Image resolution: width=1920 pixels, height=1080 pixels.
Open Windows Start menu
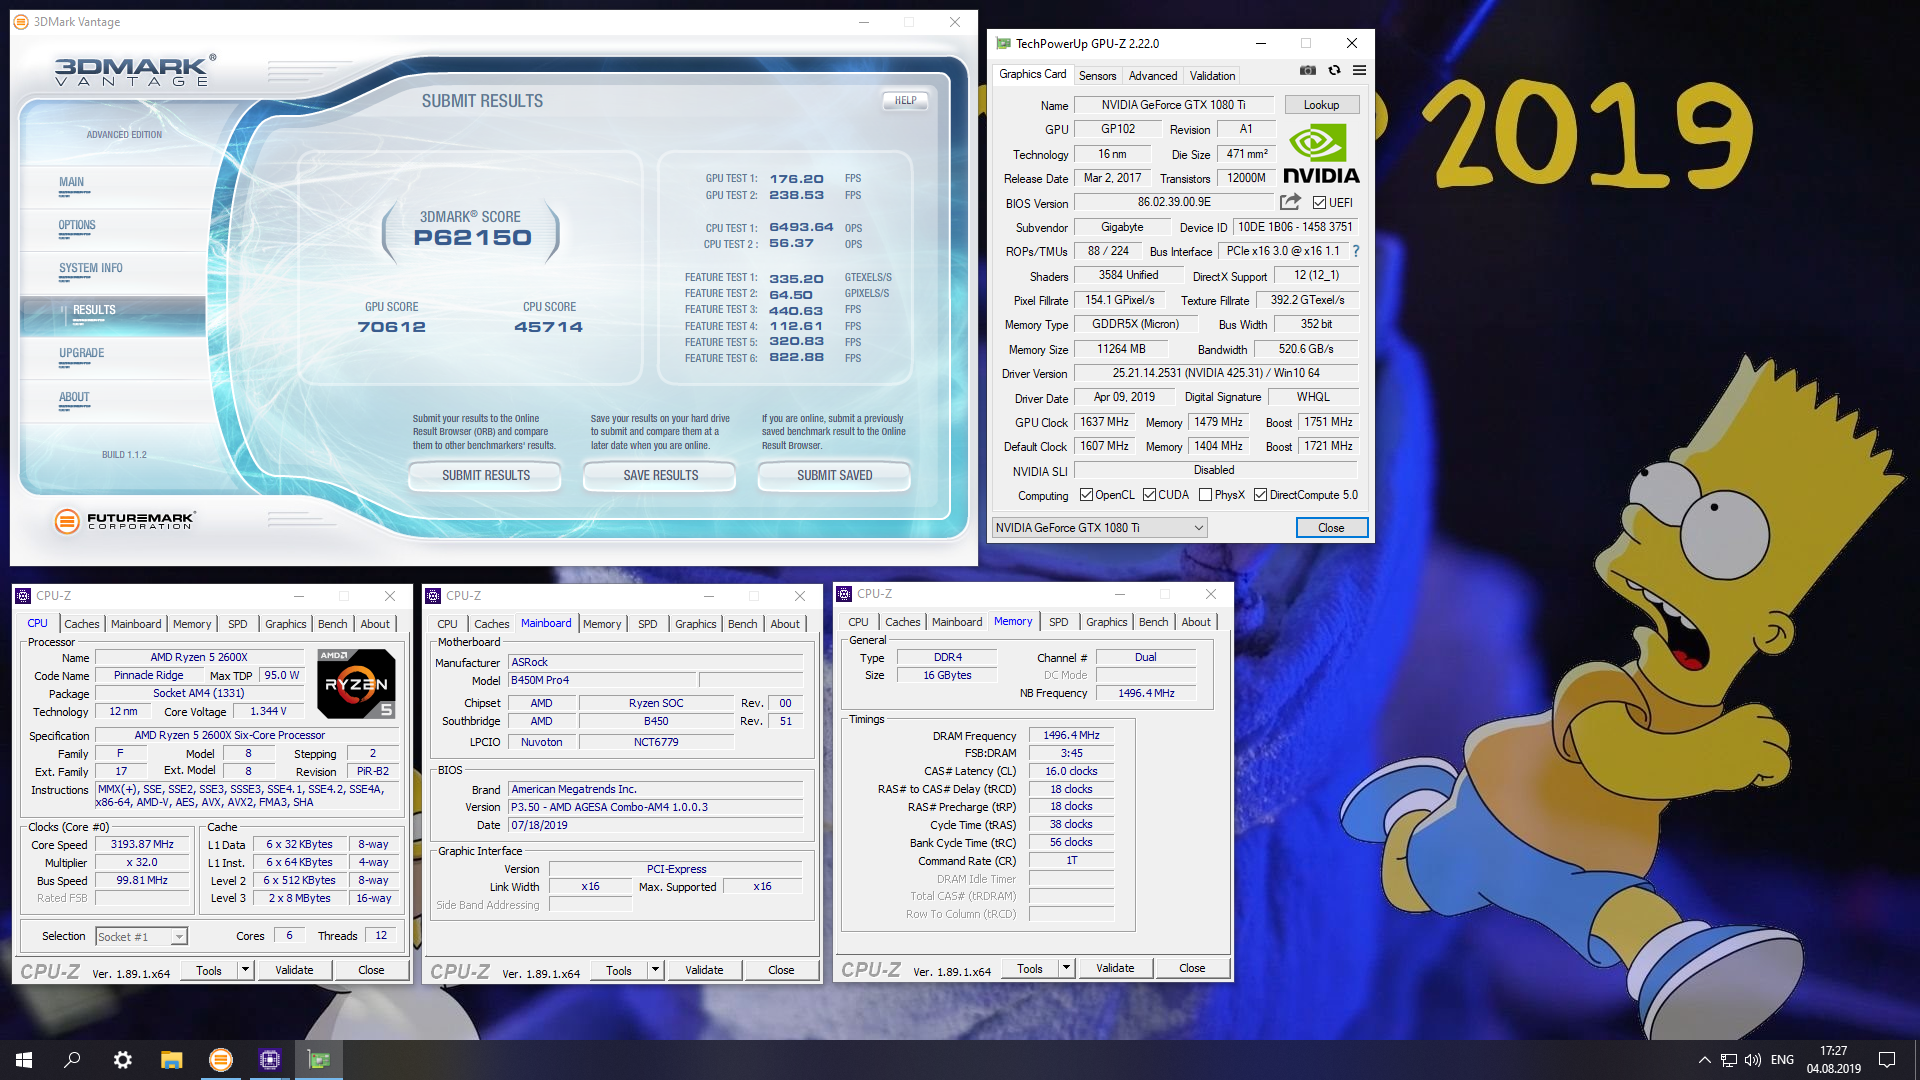coord(24,1060)
